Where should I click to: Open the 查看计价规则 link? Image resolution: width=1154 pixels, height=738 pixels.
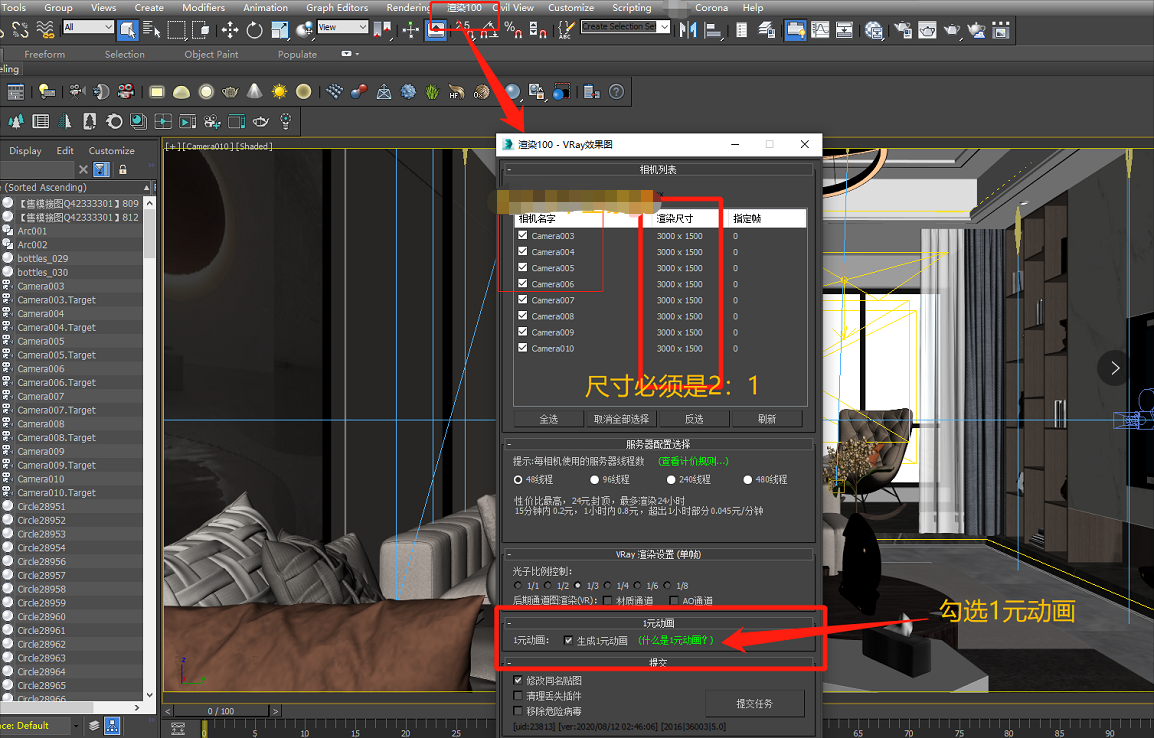pos(693,461)
